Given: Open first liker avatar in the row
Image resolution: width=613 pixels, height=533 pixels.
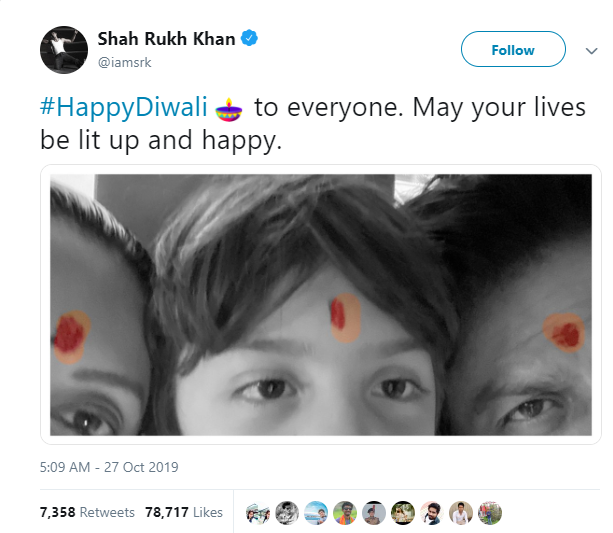Looking at the screenshot, I should coord(258,513).
